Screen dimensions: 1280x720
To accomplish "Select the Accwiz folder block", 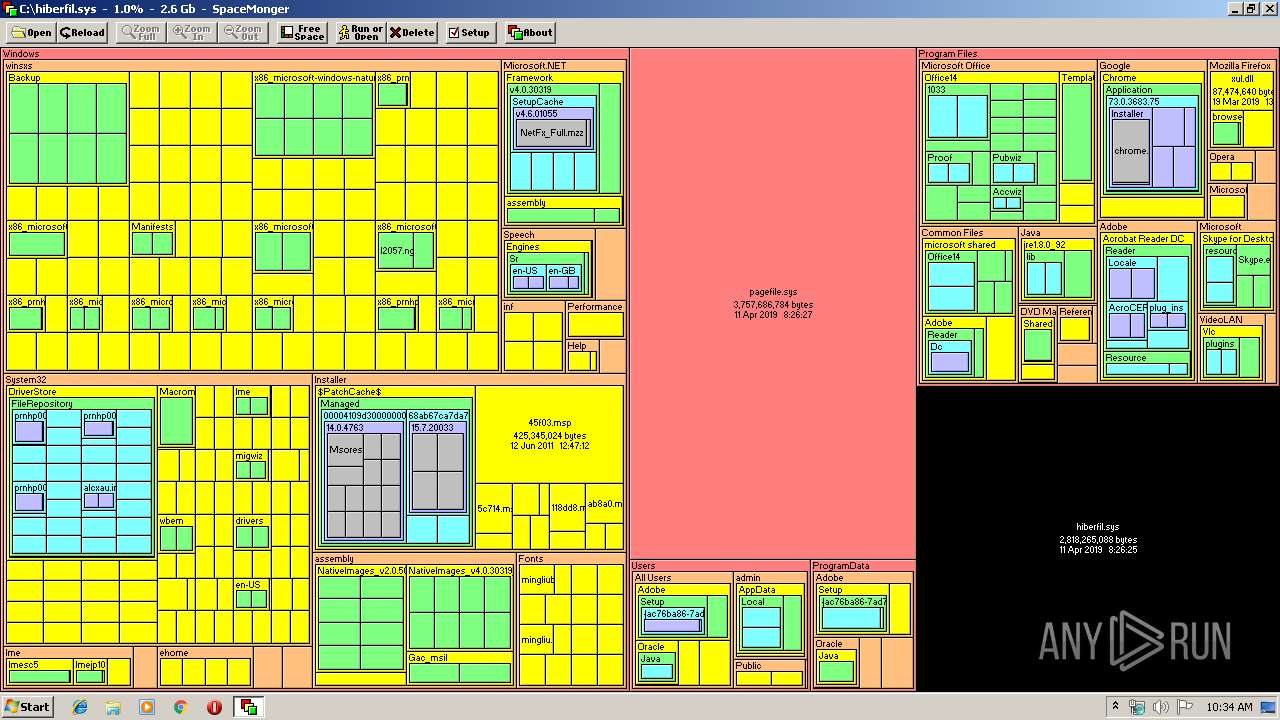I will [x=1007, y=198].
